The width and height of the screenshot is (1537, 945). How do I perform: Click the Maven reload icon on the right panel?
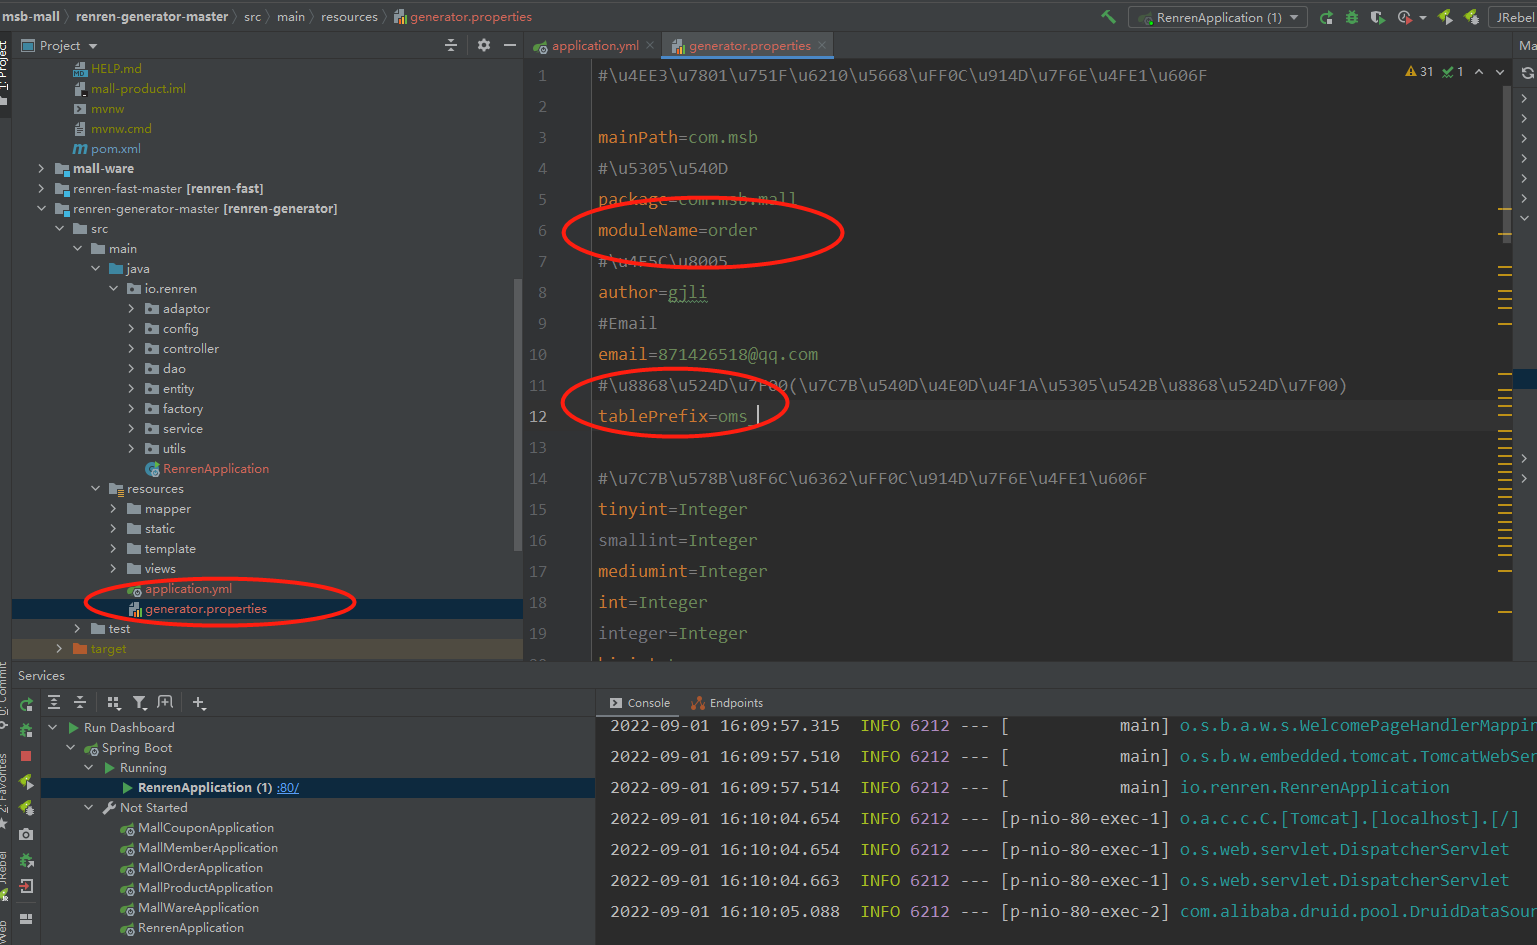point(1527,73)
